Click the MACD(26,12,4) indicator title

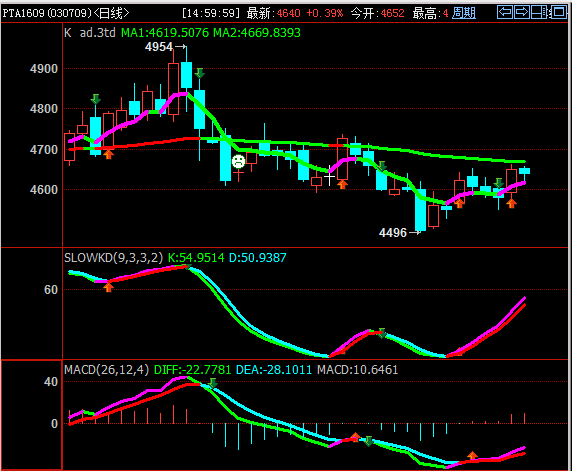coord(107,370)
